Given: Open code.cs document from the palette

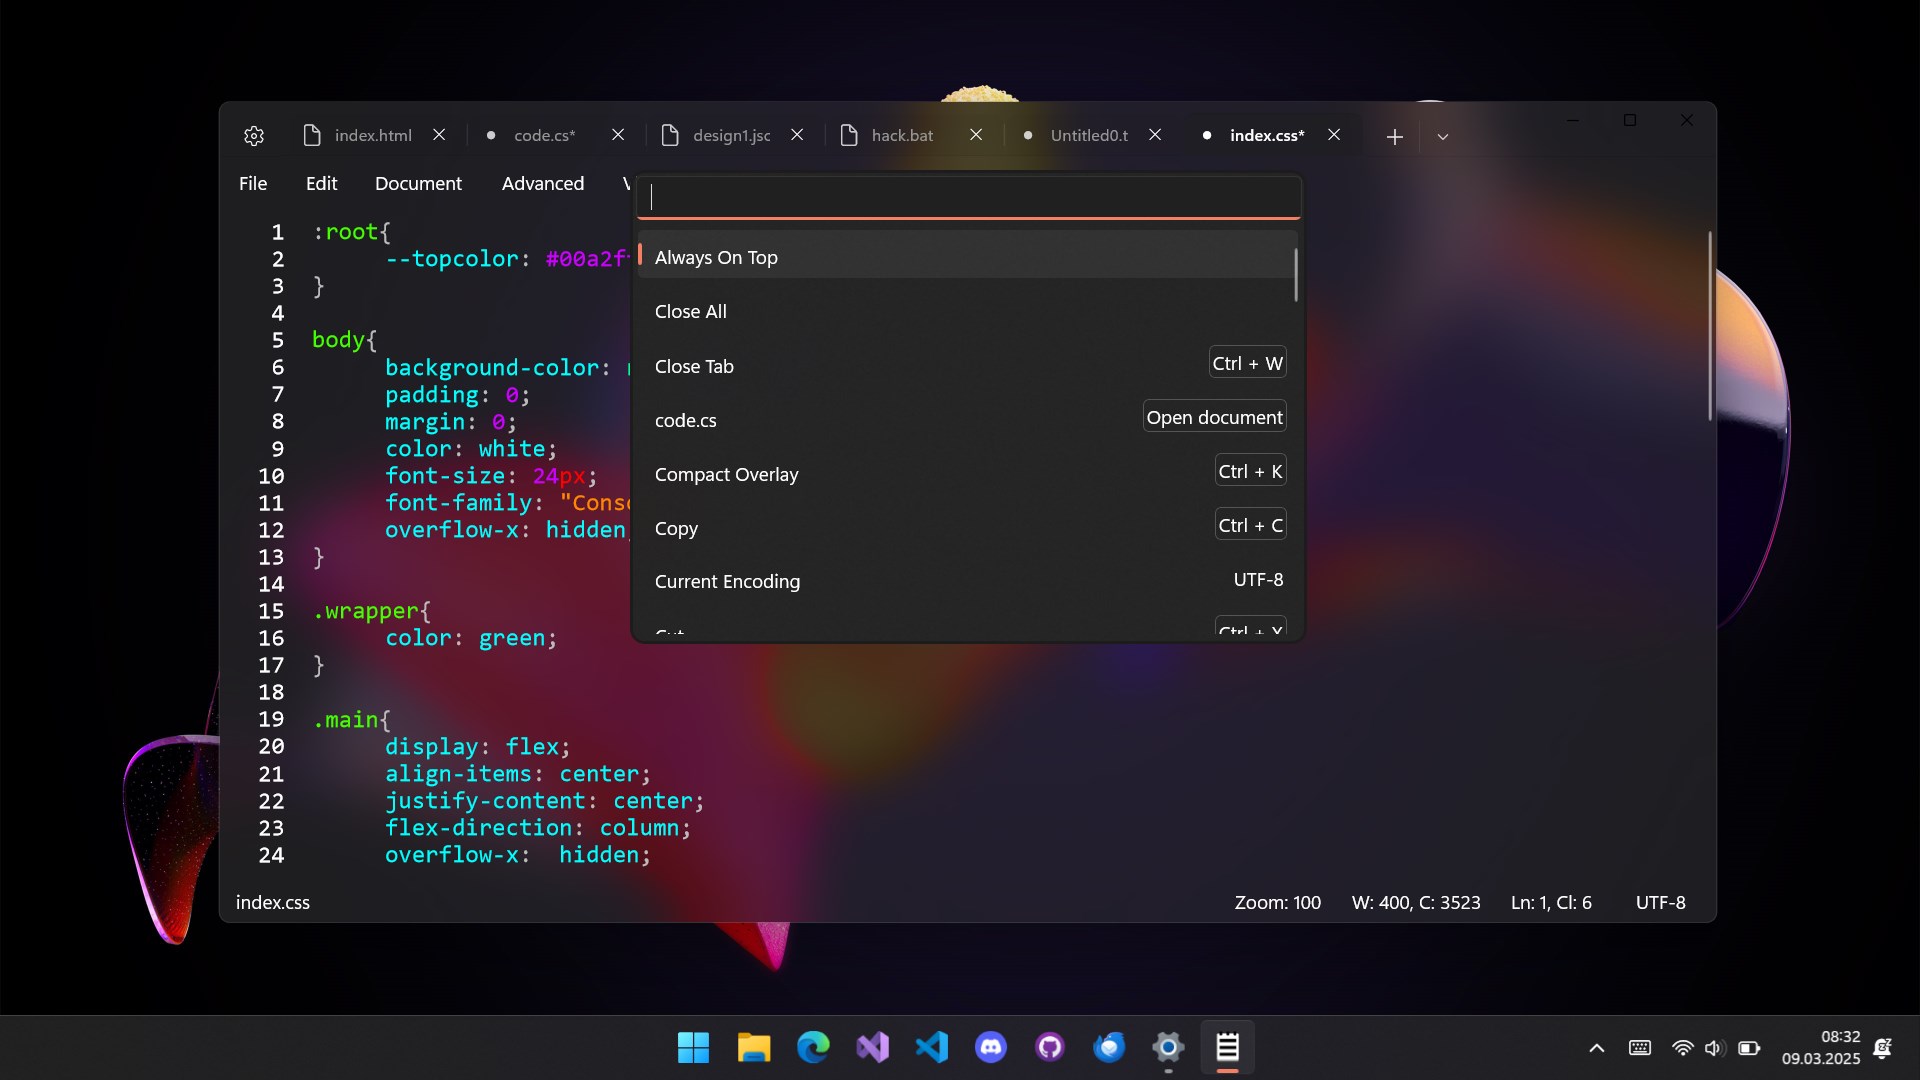Looking at the screenshot, I should pyautogui.click(x=966, y=420).
